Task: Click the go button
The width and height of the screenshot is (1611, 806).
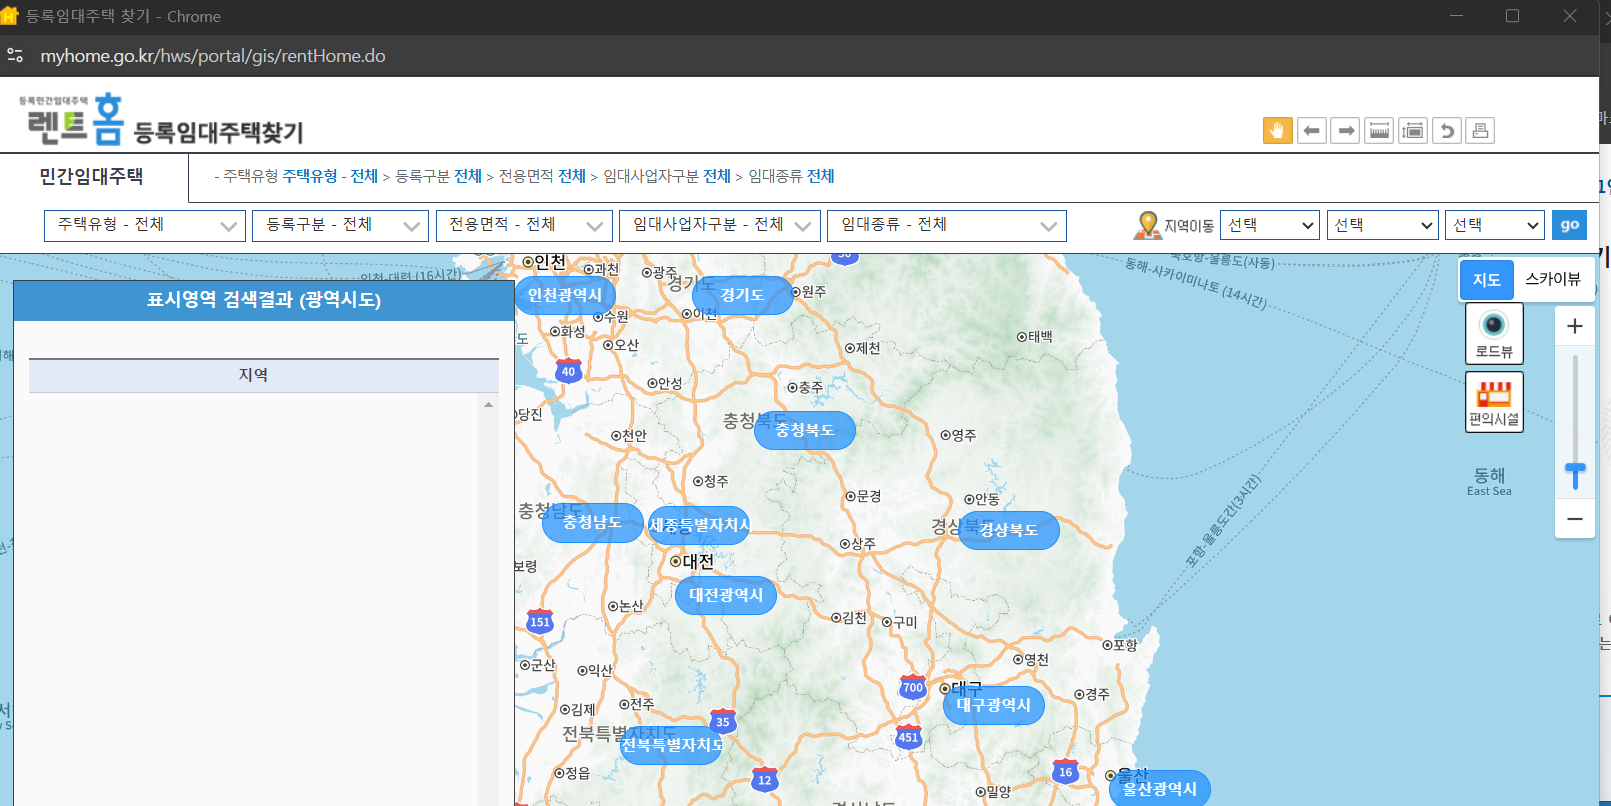Action: pyautogui.click(x=1569, y=225)
